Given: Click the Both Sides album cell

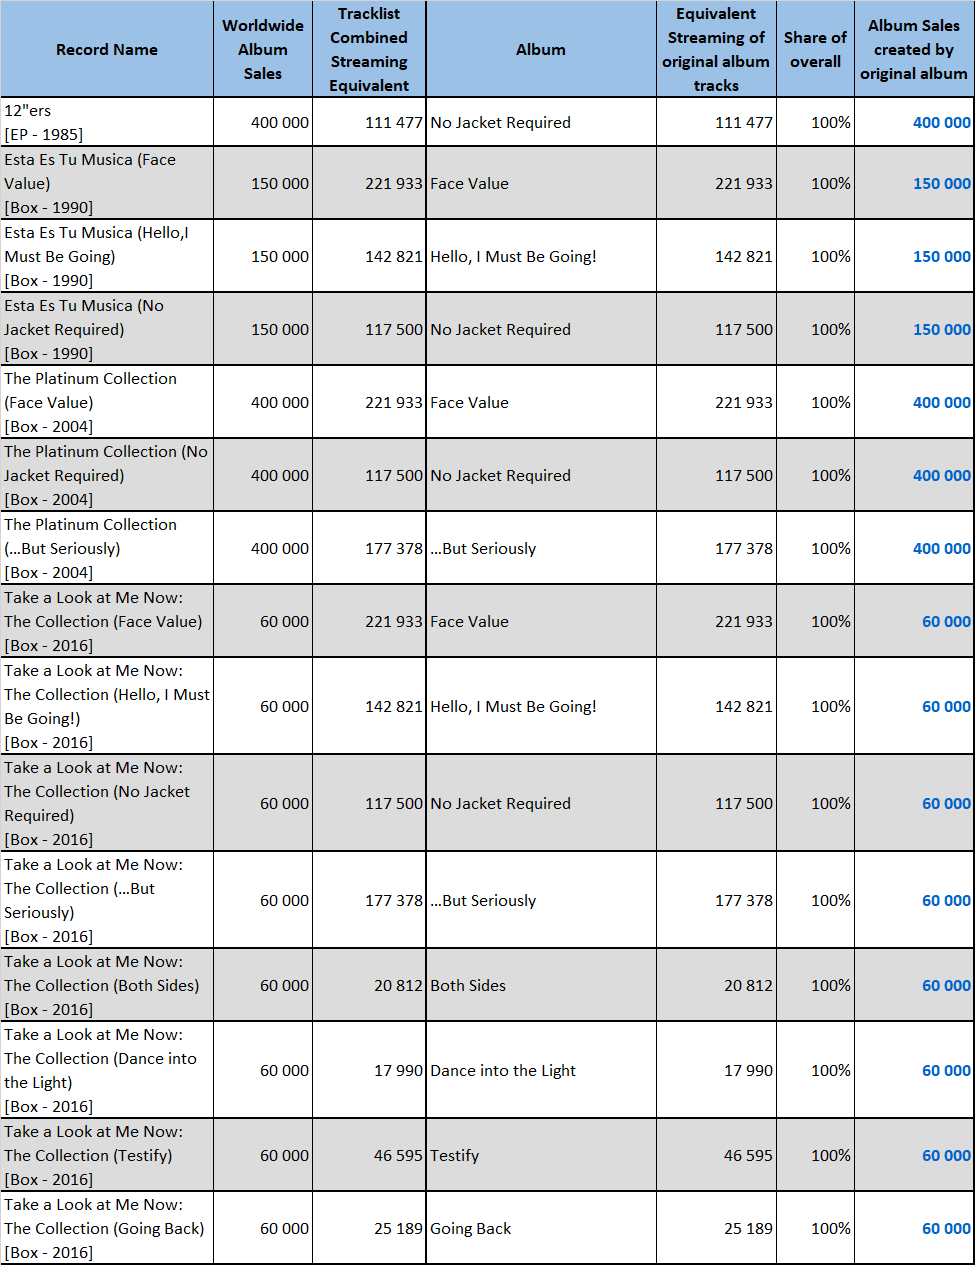Looking at the screenshot, I should coord(541,985).
